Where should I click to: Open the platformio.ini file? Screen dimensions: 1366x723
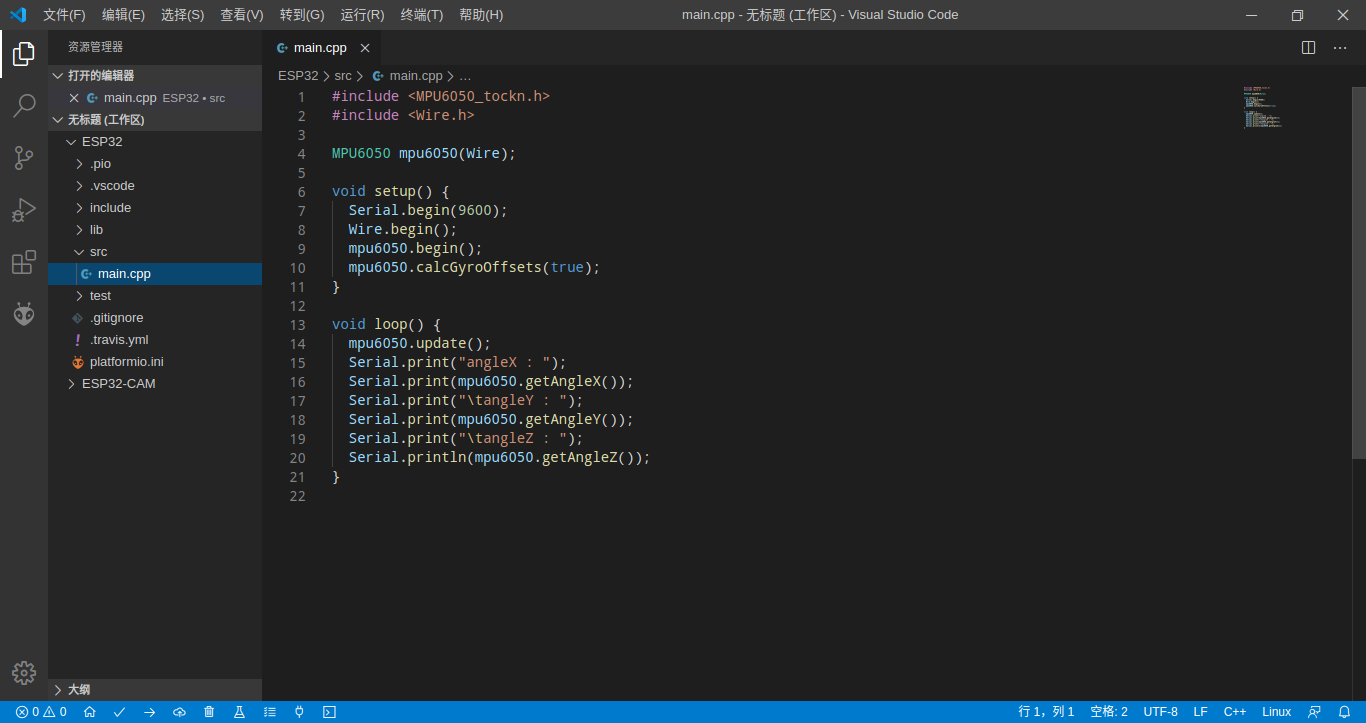(155, 362)
